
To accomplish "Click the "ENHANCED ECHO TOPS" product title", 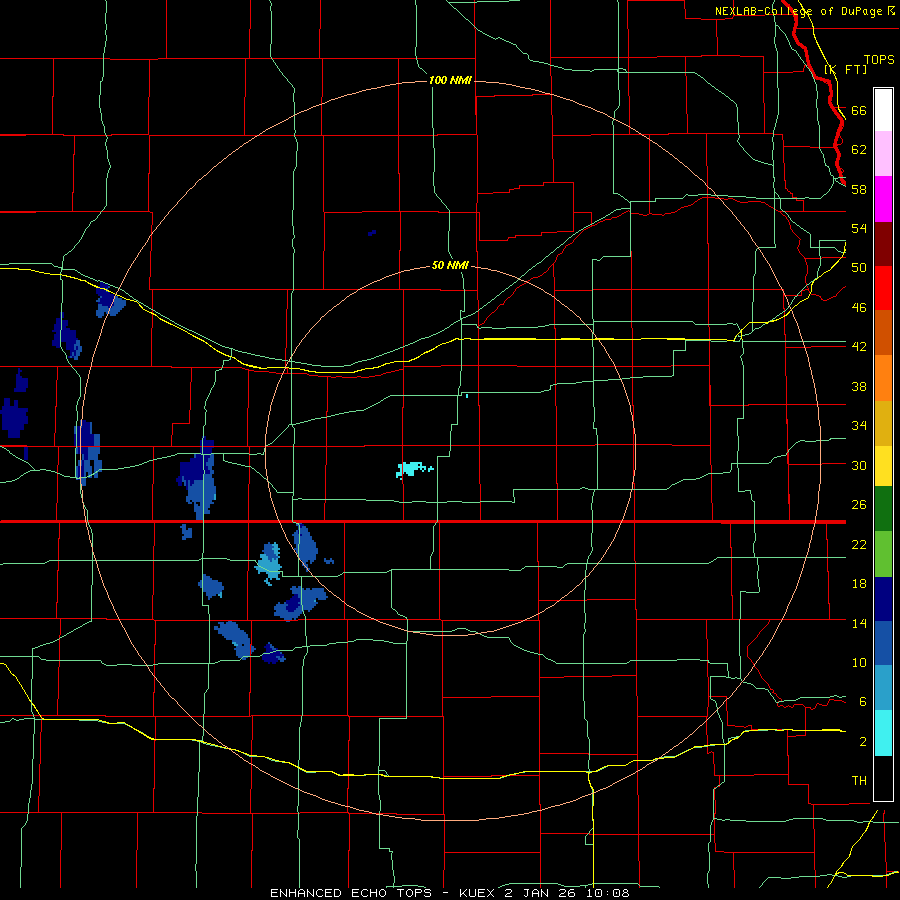I will (x=351, y=893).
